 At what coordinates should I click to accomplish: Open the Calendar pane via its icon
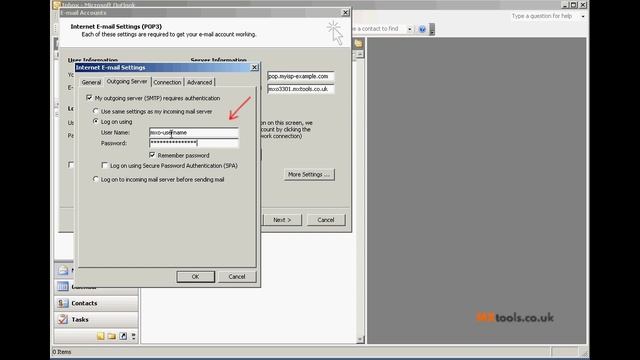pyautogui.click(x=62, y=287)
